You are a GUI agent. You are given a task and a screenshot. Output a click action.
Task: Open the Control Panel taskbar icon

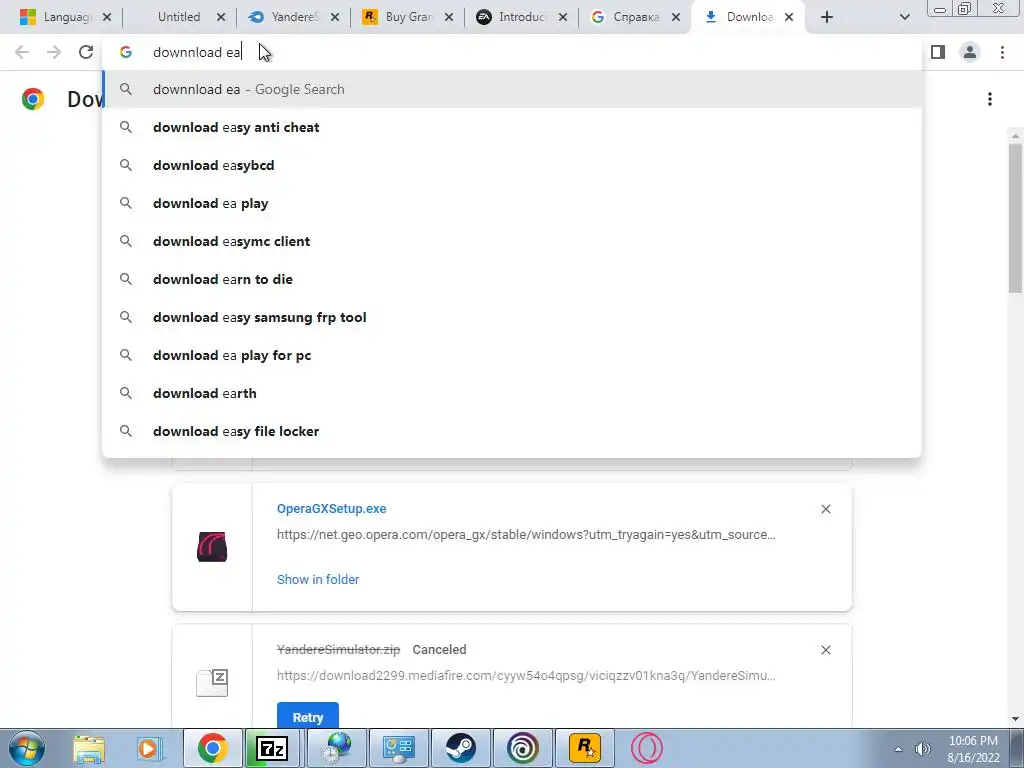tap(399, 748)
